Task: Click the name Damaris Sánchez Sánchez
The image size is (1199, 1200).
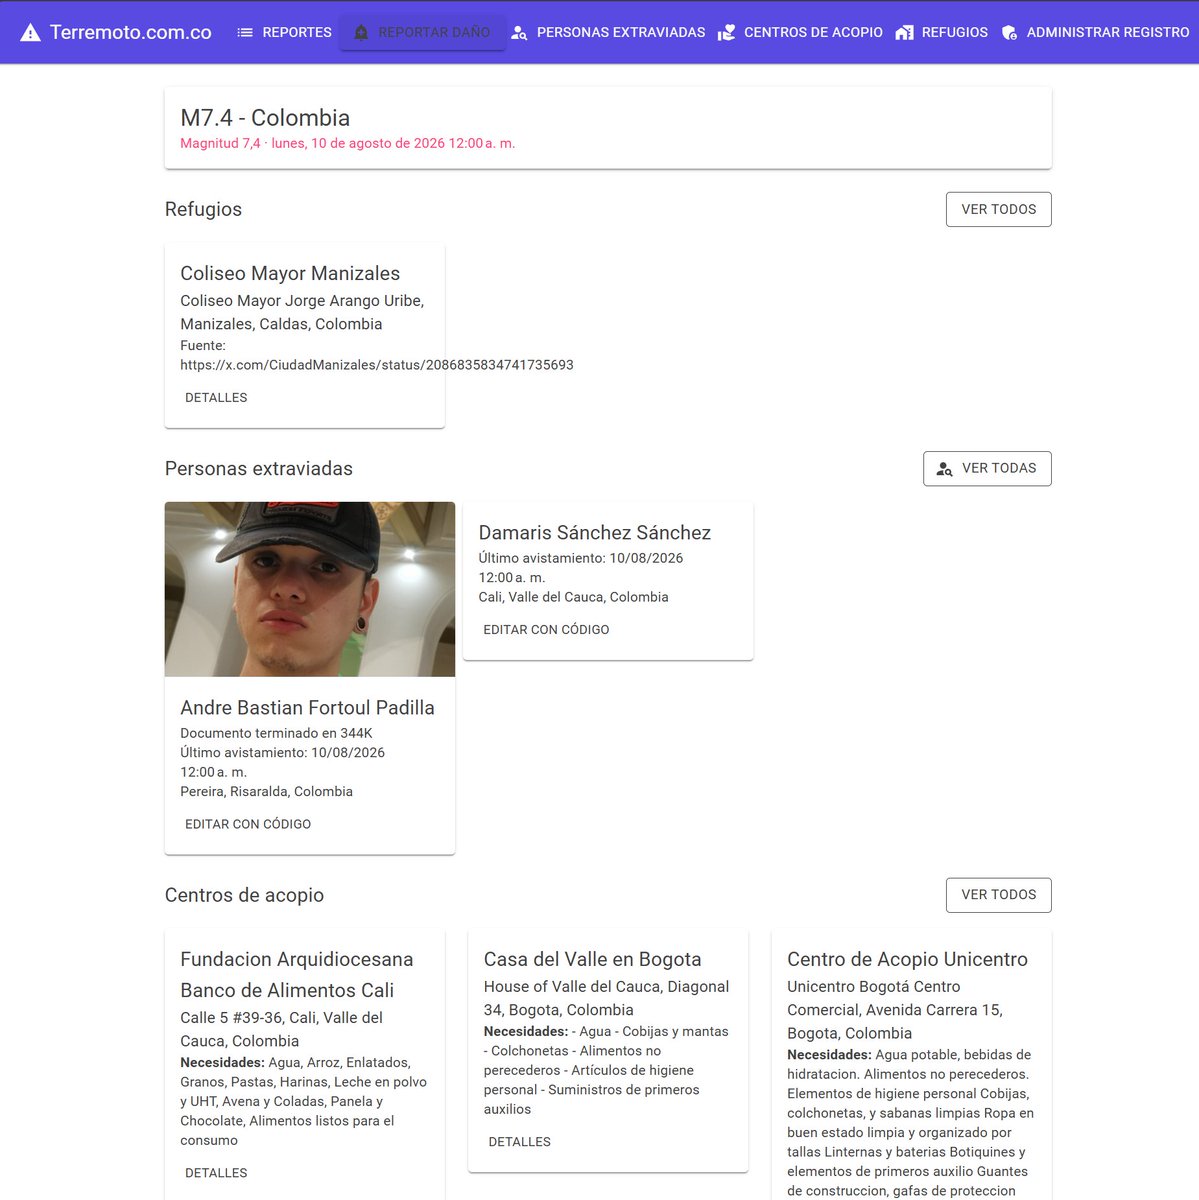Action: pos(594,532)
